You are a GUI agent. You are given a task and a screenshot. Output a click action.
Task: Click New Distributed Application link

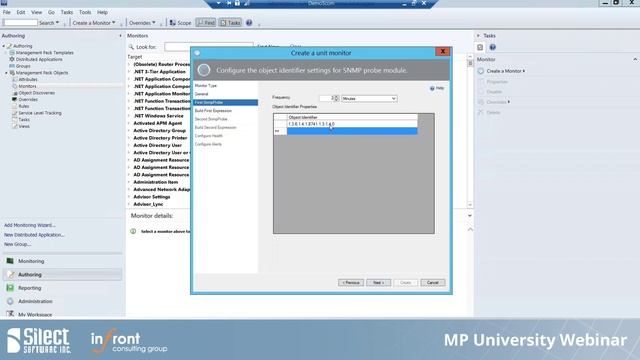[x=34, y=235]
